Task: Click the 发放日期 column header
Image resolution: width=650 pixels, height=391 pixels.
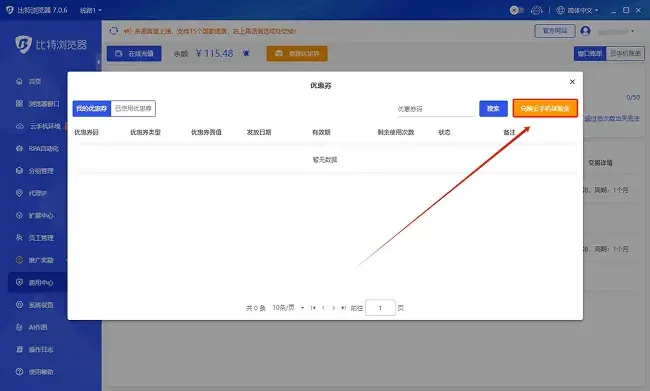Action: coord(259,132)
